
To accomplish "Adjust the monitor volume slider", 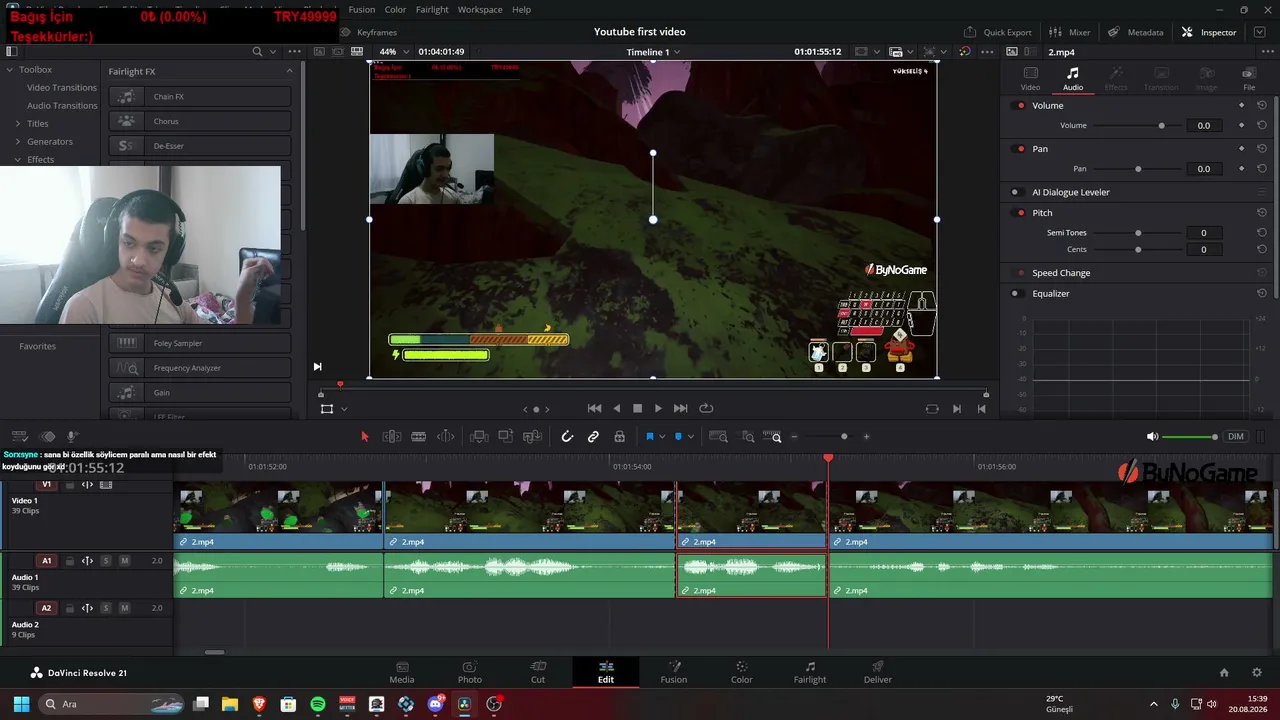I will click(1190, 436).
